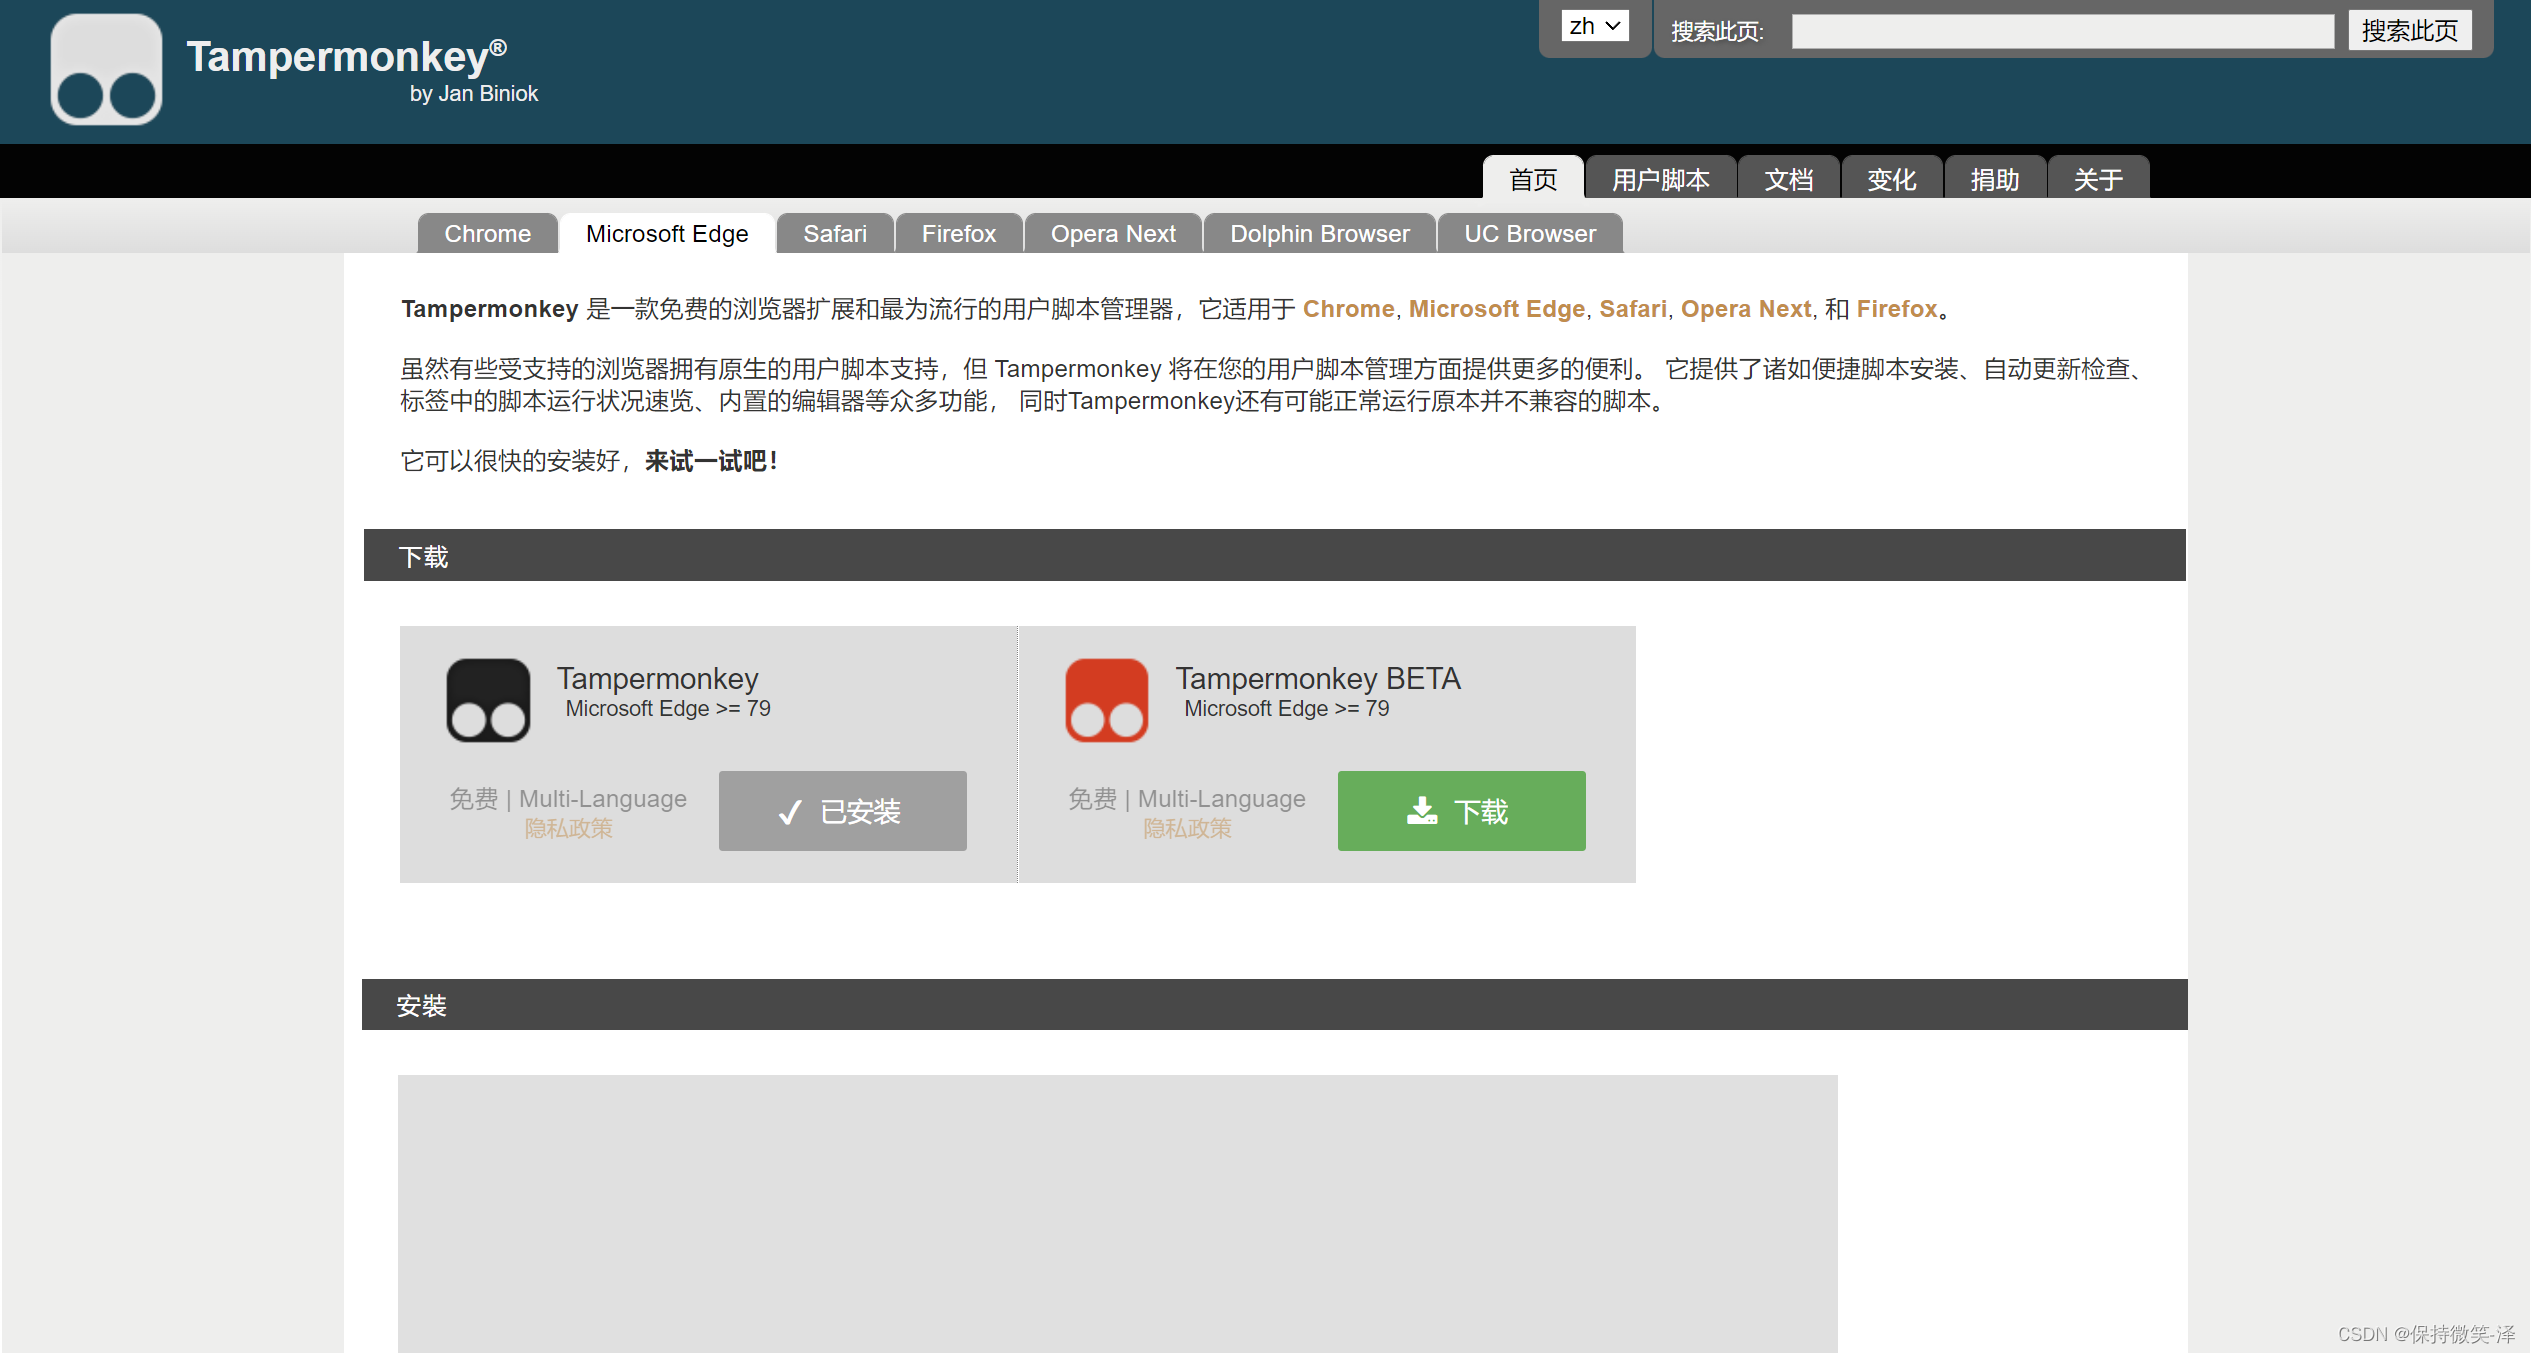2531x1353 pixels.
Task: Click the 安装 section header bar
Action: click(x=1275, y=1004)
